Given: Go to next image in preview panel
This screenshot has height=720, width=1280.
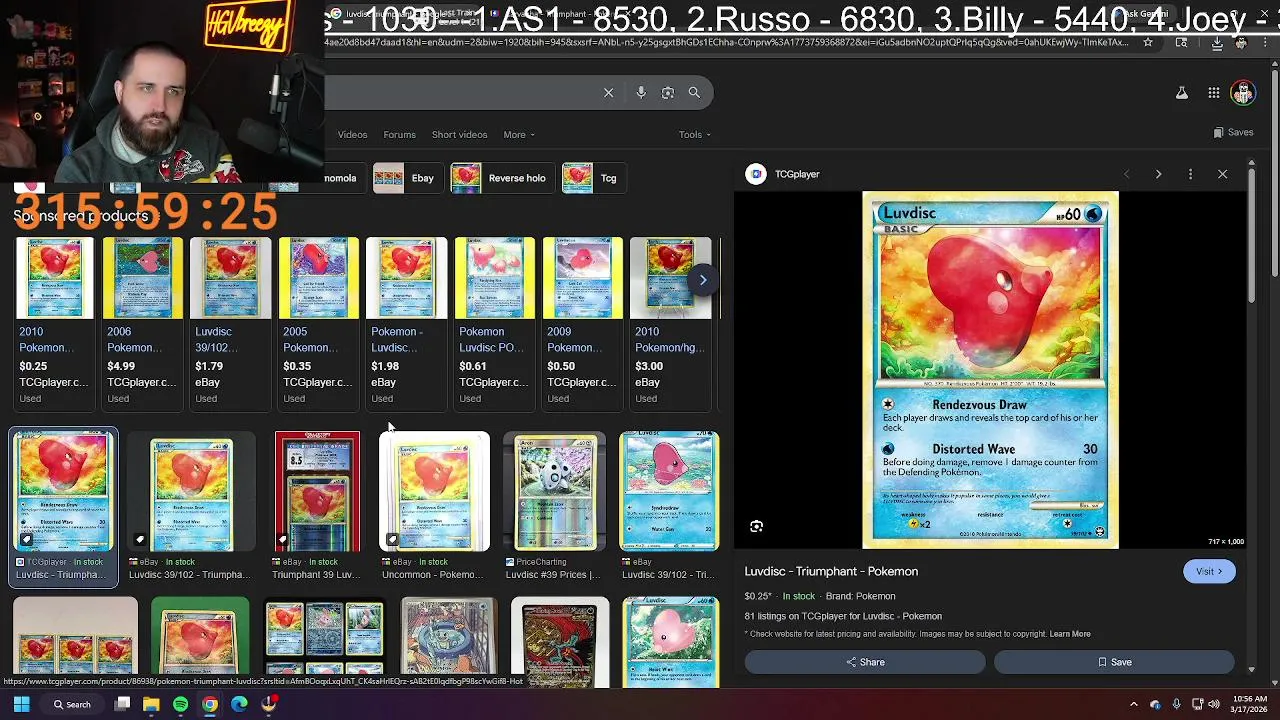Looking at the screenshot, I should point(1158,174).
